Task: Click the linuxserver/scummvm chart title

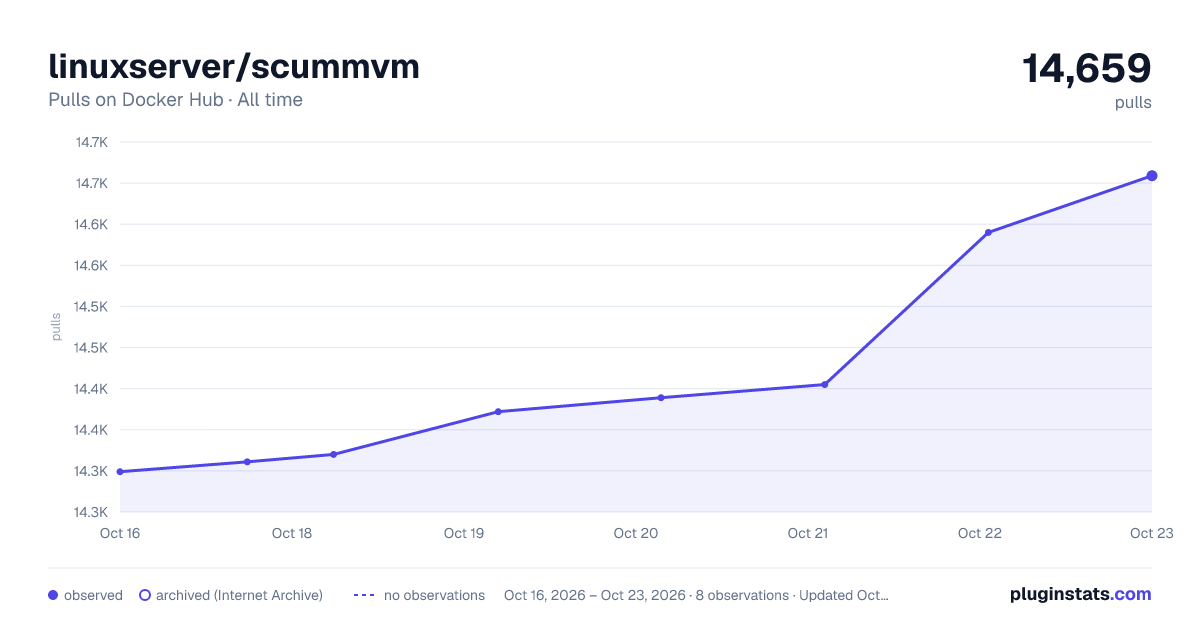Action: pyautogui.click(x=234, y=66)
